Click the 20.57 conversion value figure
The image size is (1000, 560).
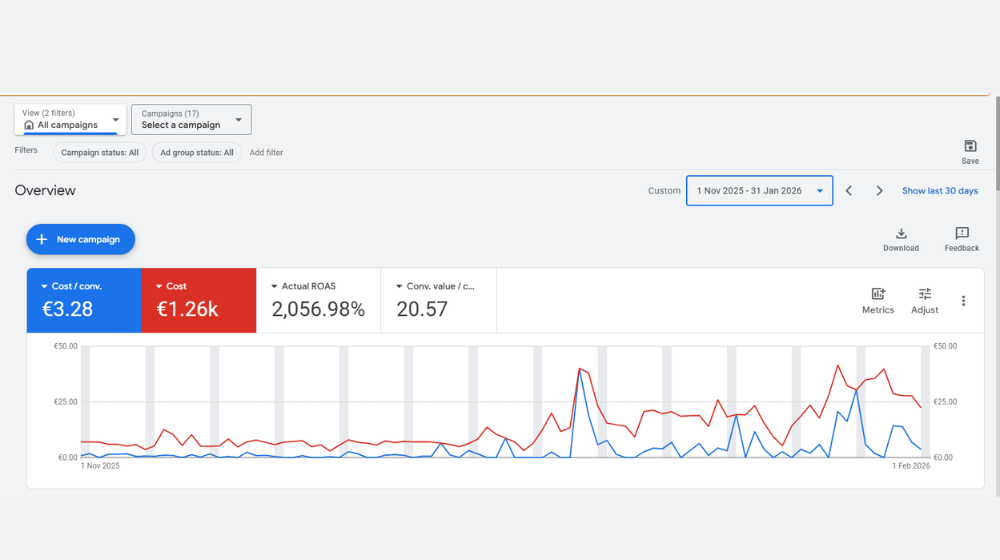click(x=422, y=309)
